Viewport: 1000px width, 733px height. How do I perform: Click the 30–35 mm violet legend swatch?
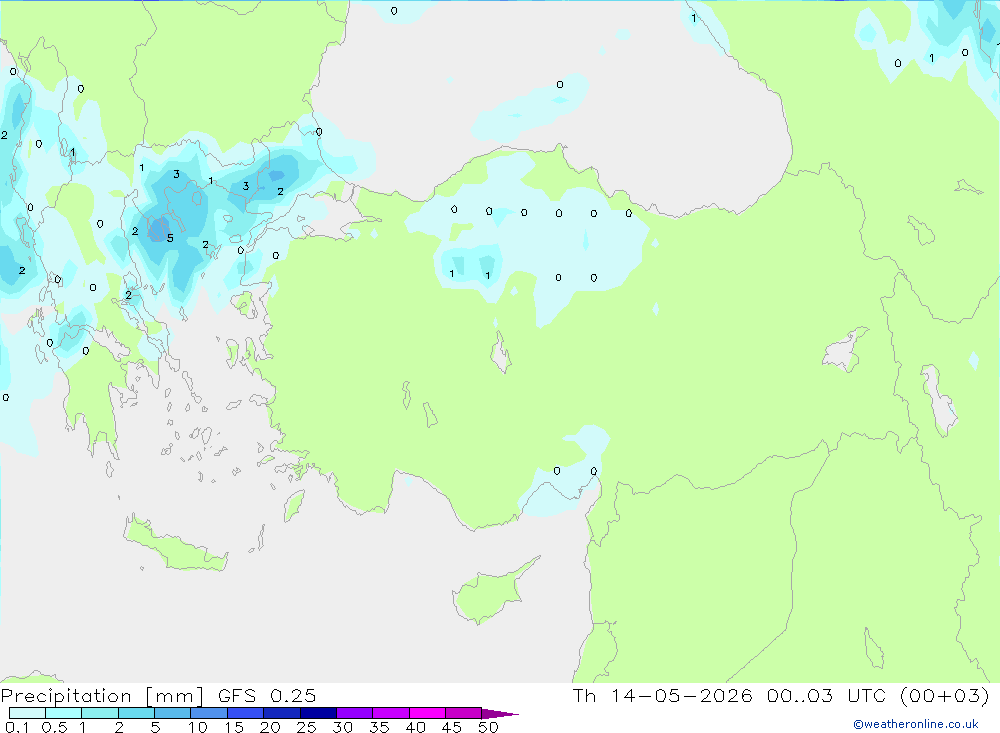tap(354, 713)
